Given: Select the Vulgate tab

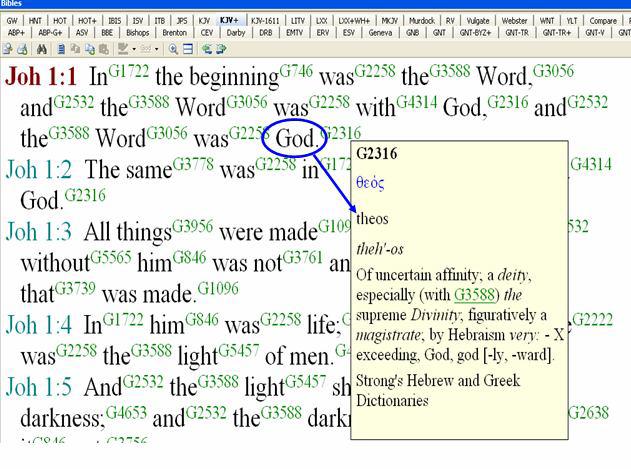Looking at the screenshot, I should click(x=478, y=21).
